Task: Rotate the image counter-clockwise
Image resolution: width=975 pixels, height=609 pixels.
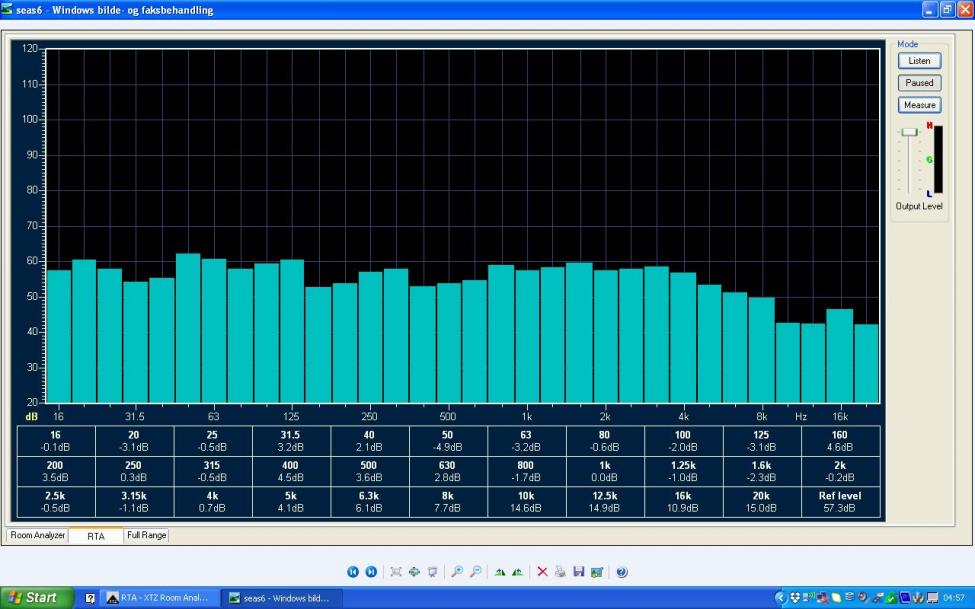Action: (517, 572)
